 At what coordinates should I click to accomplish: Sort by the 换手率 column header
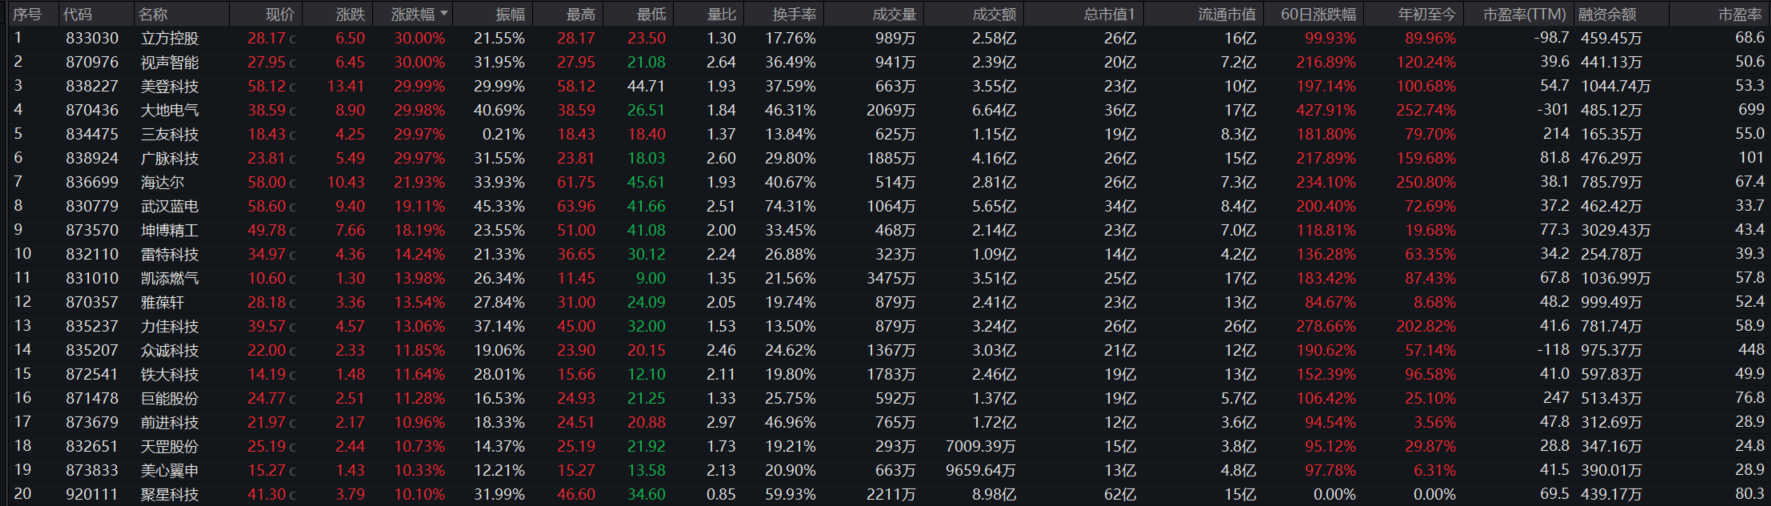(x=794, y=14)
